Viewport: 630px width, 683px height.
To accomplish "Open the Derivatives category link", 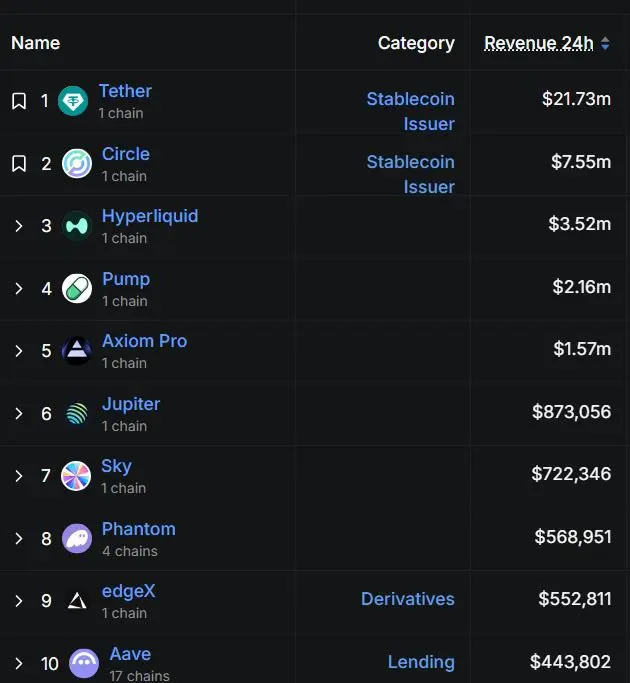I will pyautogui.click(x=408, y=599).
